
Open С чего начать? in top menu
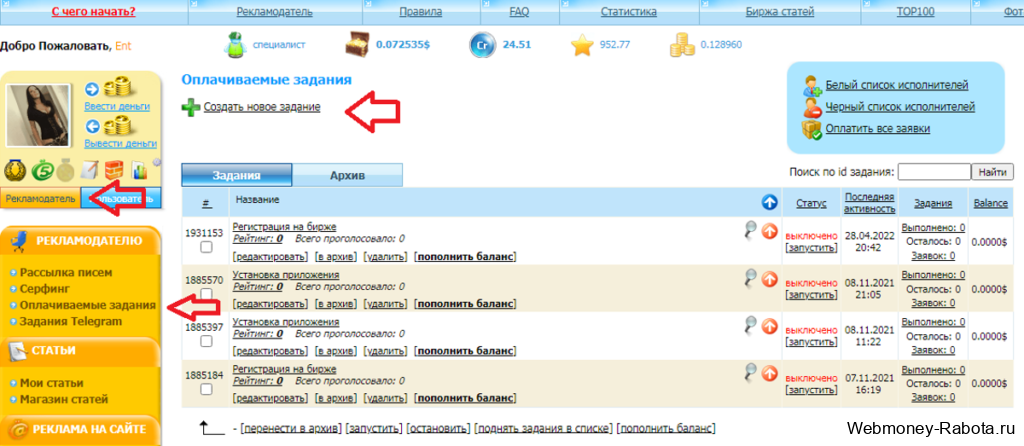pos(93,12)
